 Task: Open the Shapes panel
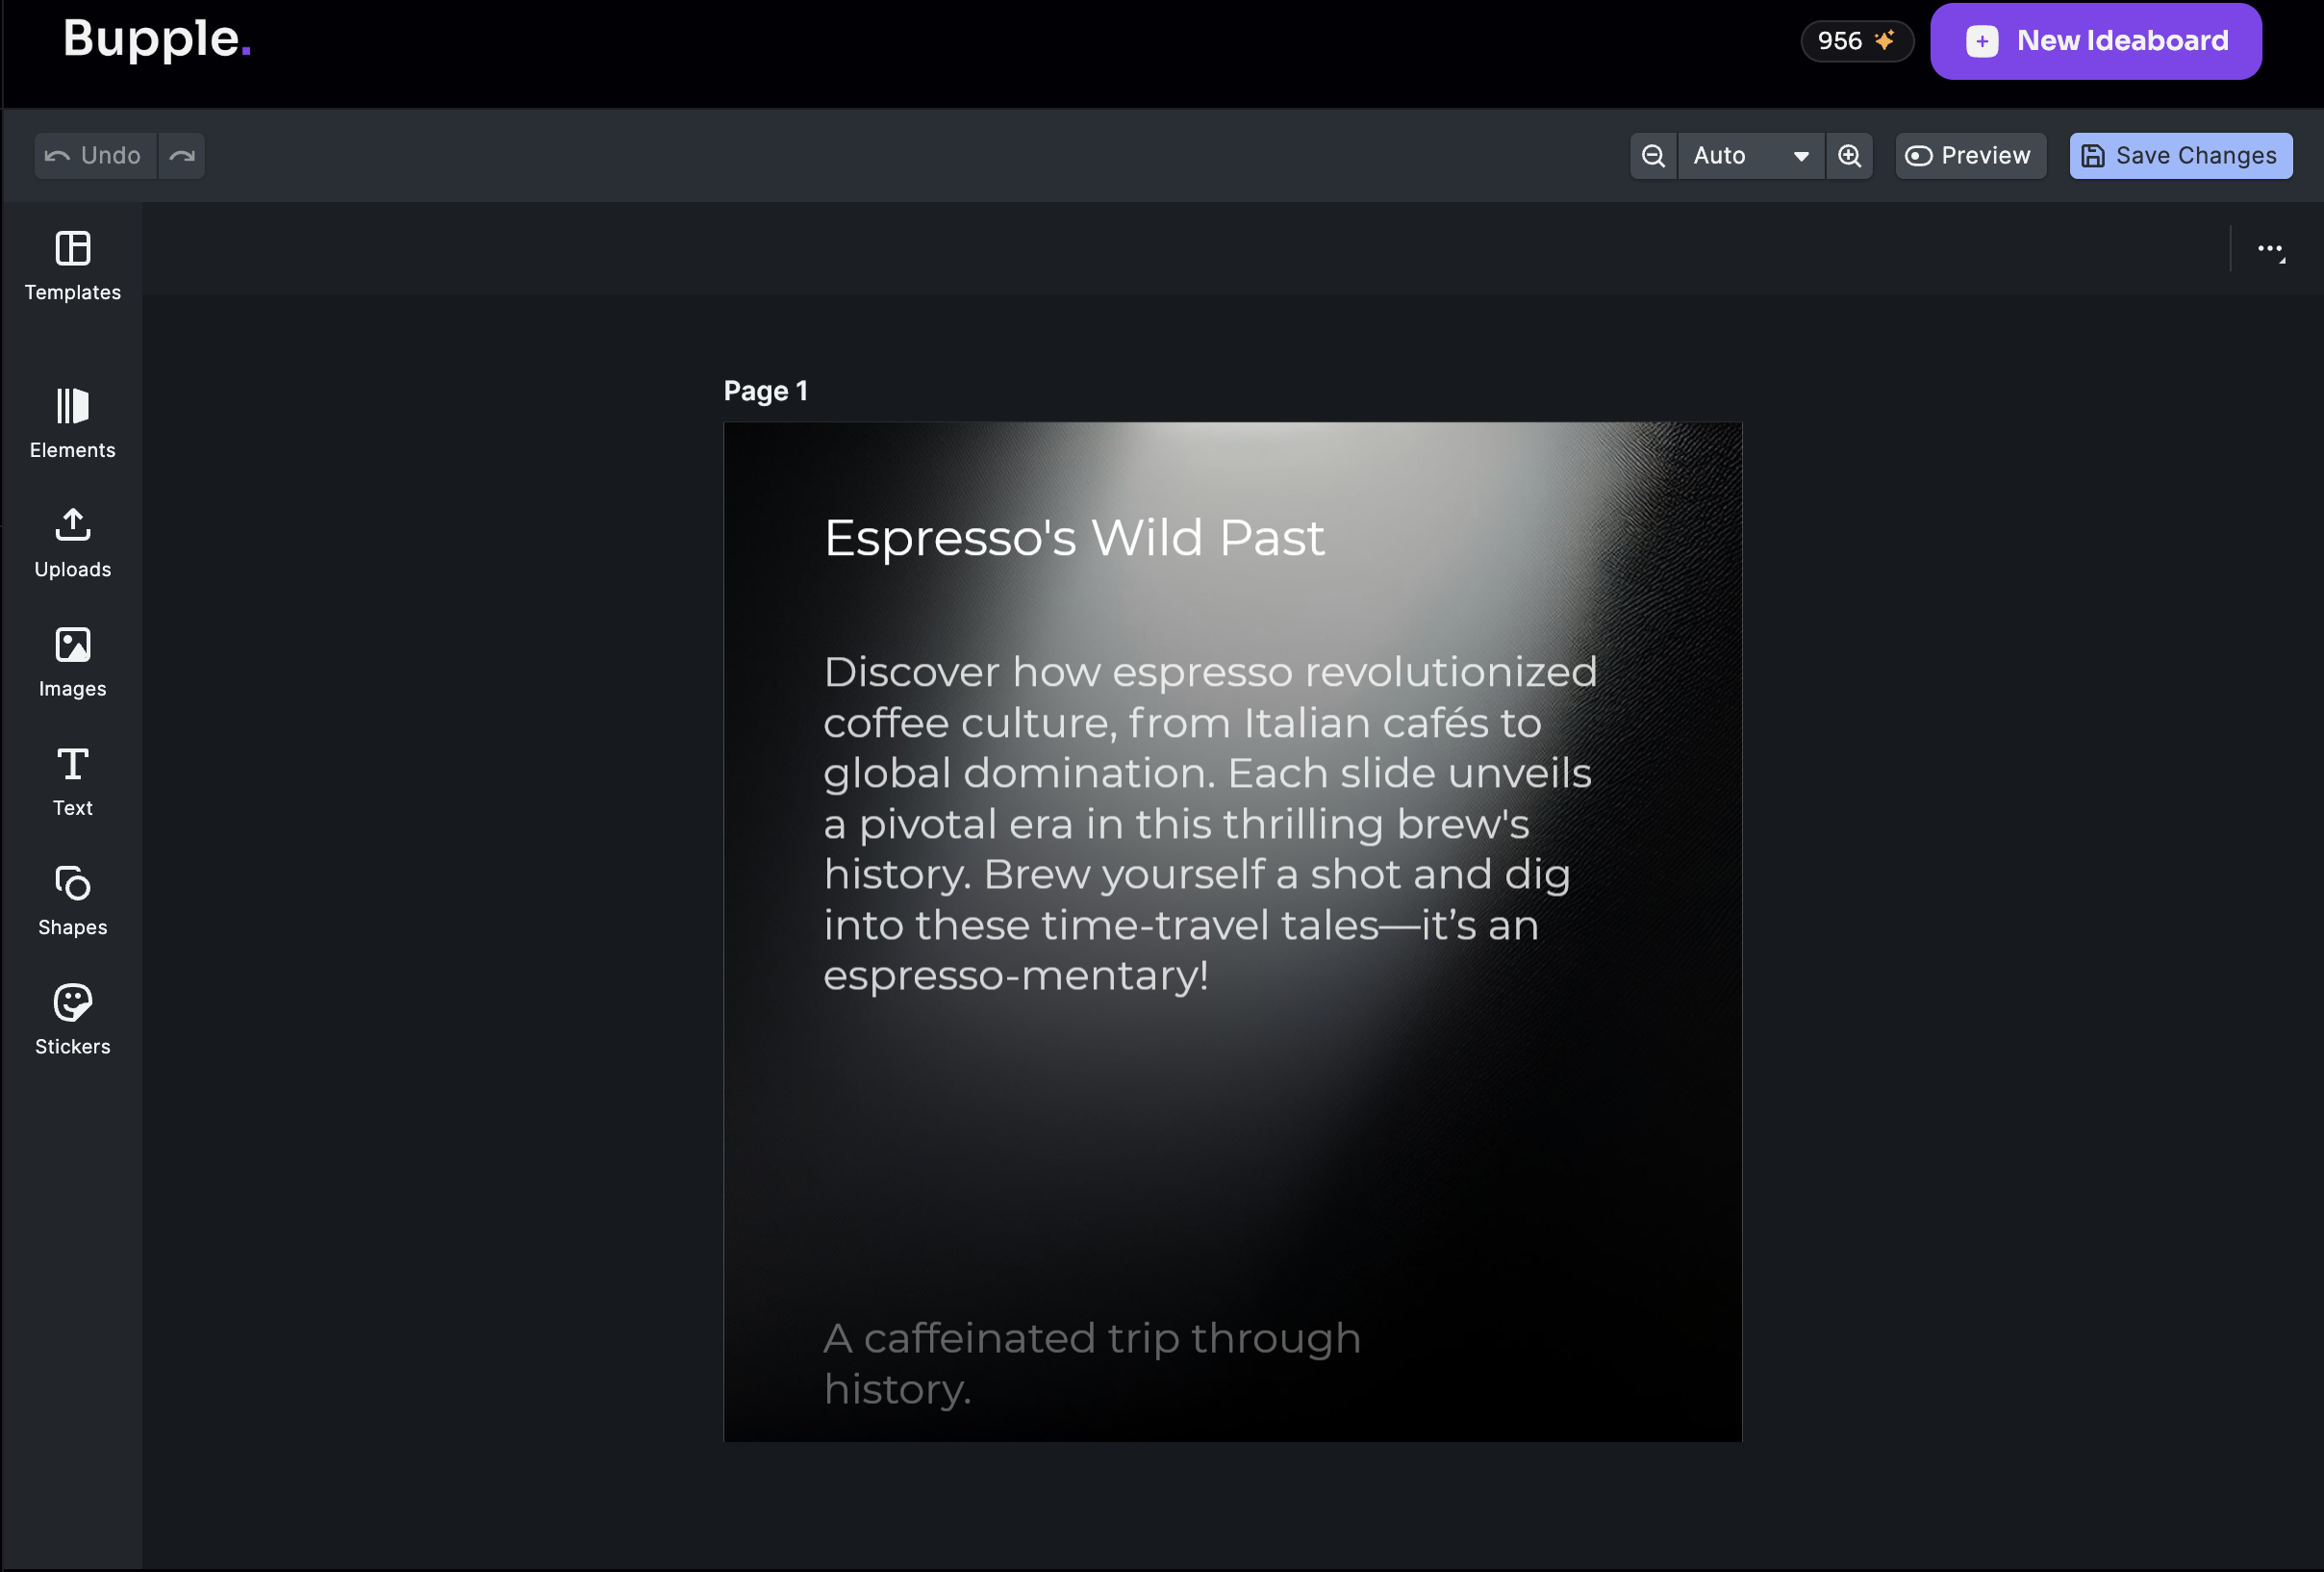tap(72, 900)
